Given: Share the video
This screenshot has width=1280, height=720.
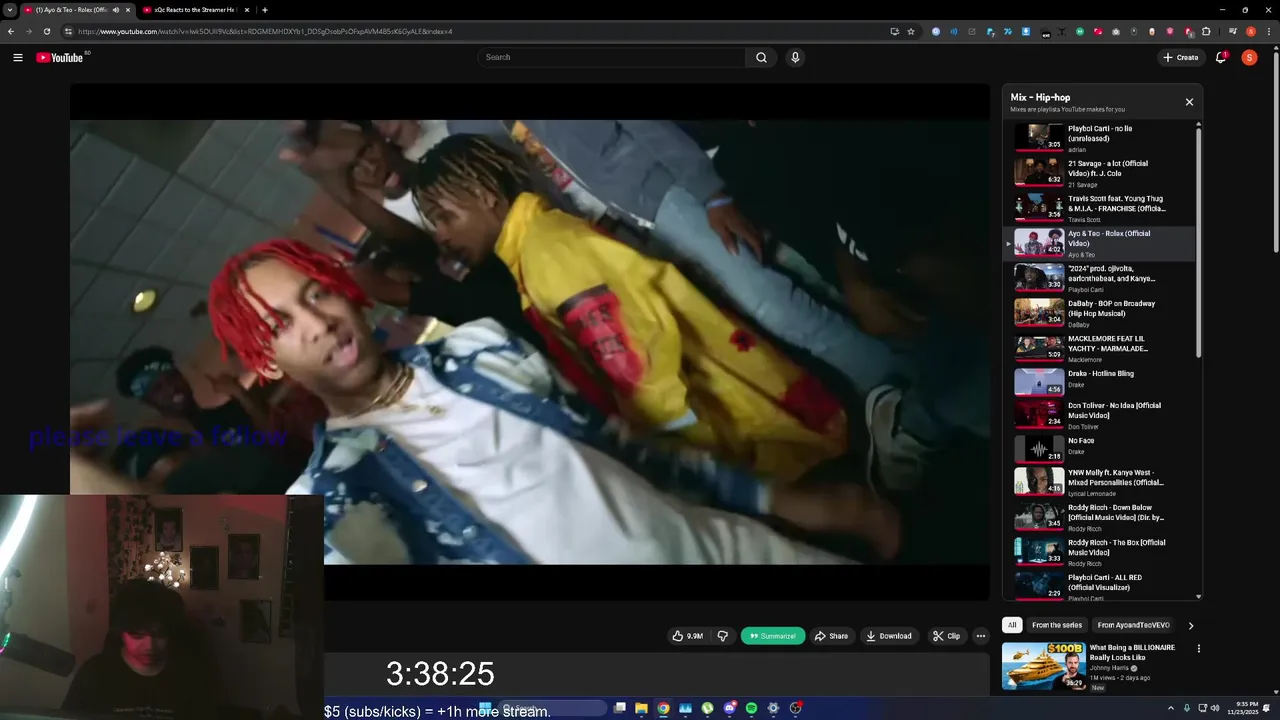Looking at the screenshot, I should click(831, 636).
